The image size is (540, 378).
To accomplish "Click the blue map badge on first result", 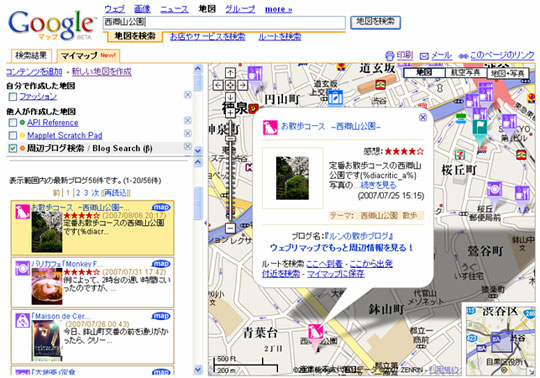I will tap(161, 207).
